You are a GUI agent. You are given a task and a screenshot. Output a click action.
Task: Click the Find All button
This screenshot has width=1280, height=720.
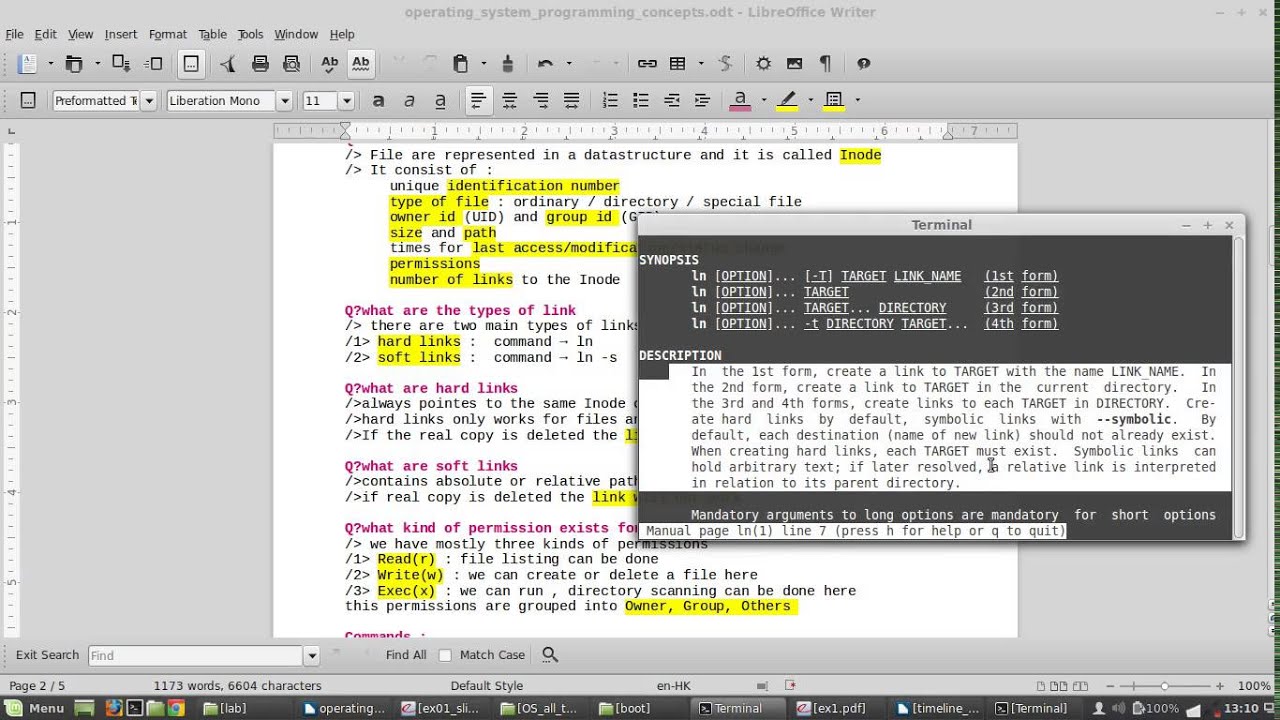pos(406,655)
